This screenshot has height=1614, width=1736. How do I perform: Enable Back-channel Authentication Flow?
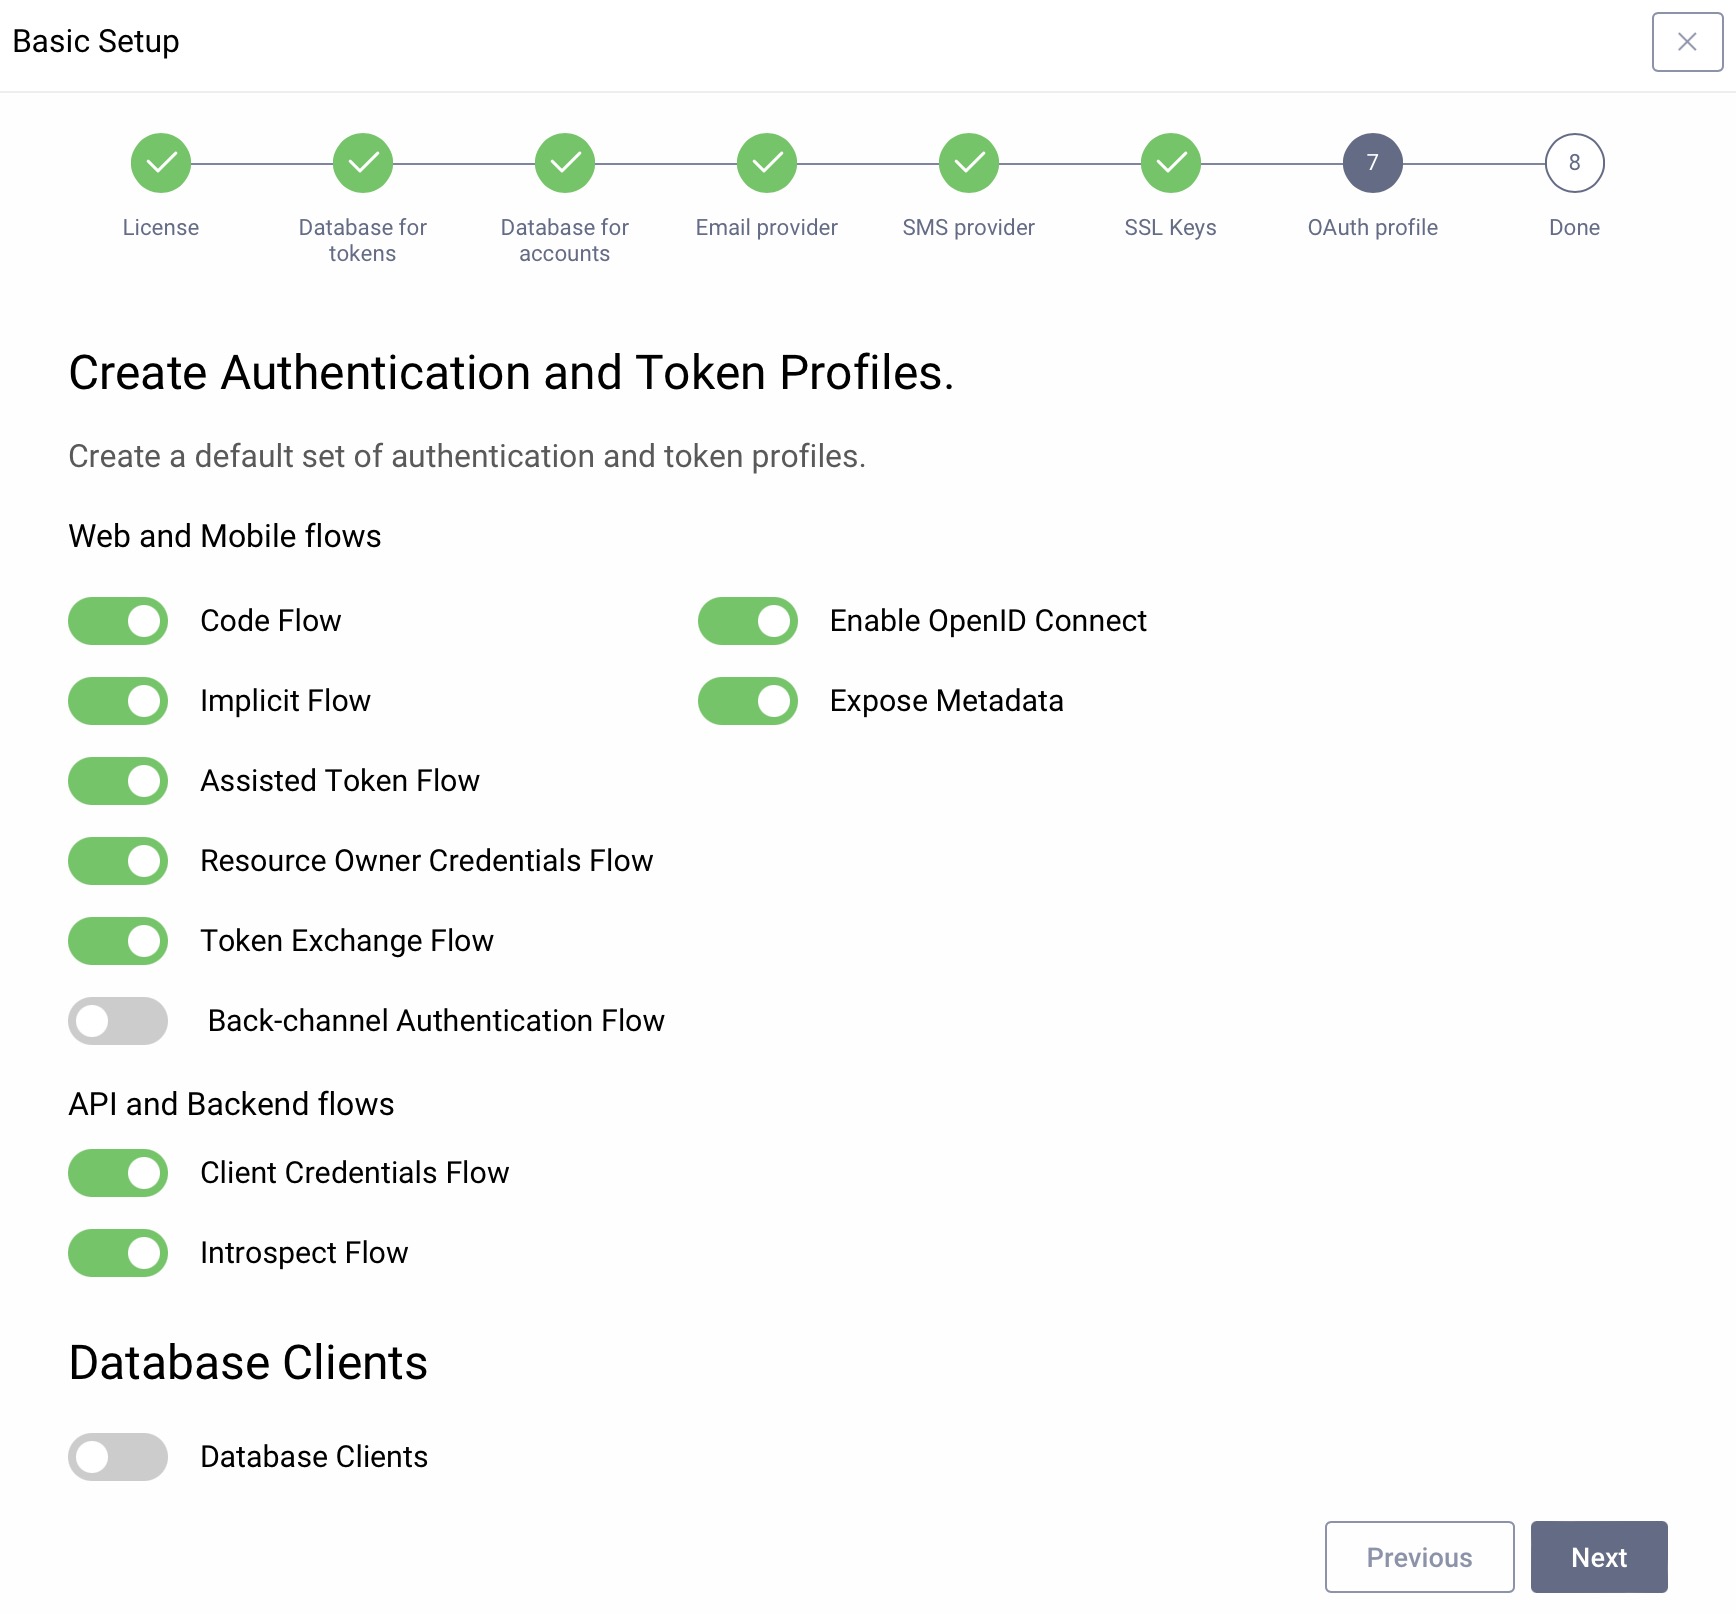pyautogui.click(x=117, y=1021)
